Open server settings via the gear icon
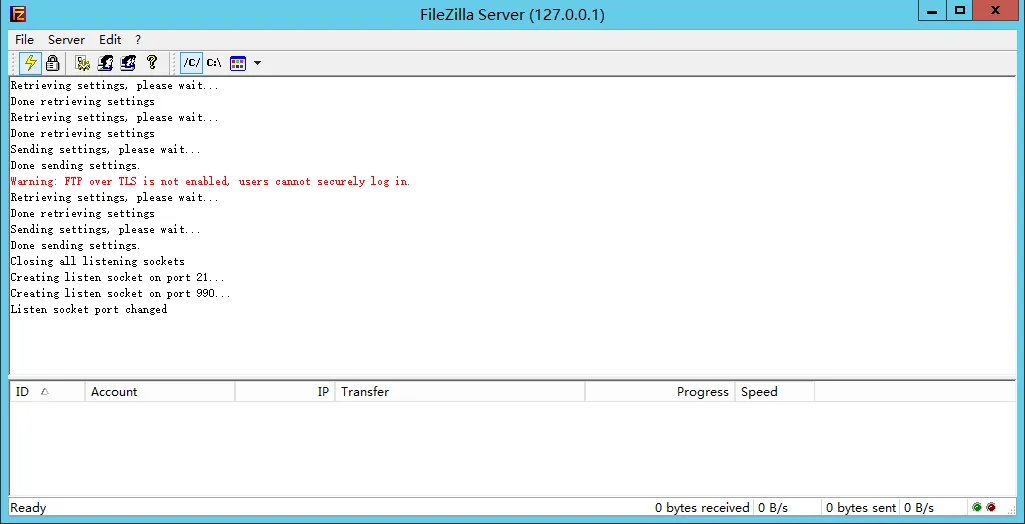1025x524 pixels. (82, 63)
